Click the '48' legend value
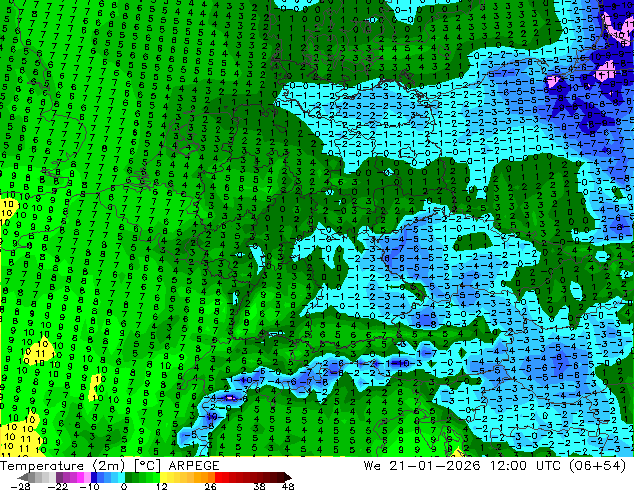 (x=288, y=486)
